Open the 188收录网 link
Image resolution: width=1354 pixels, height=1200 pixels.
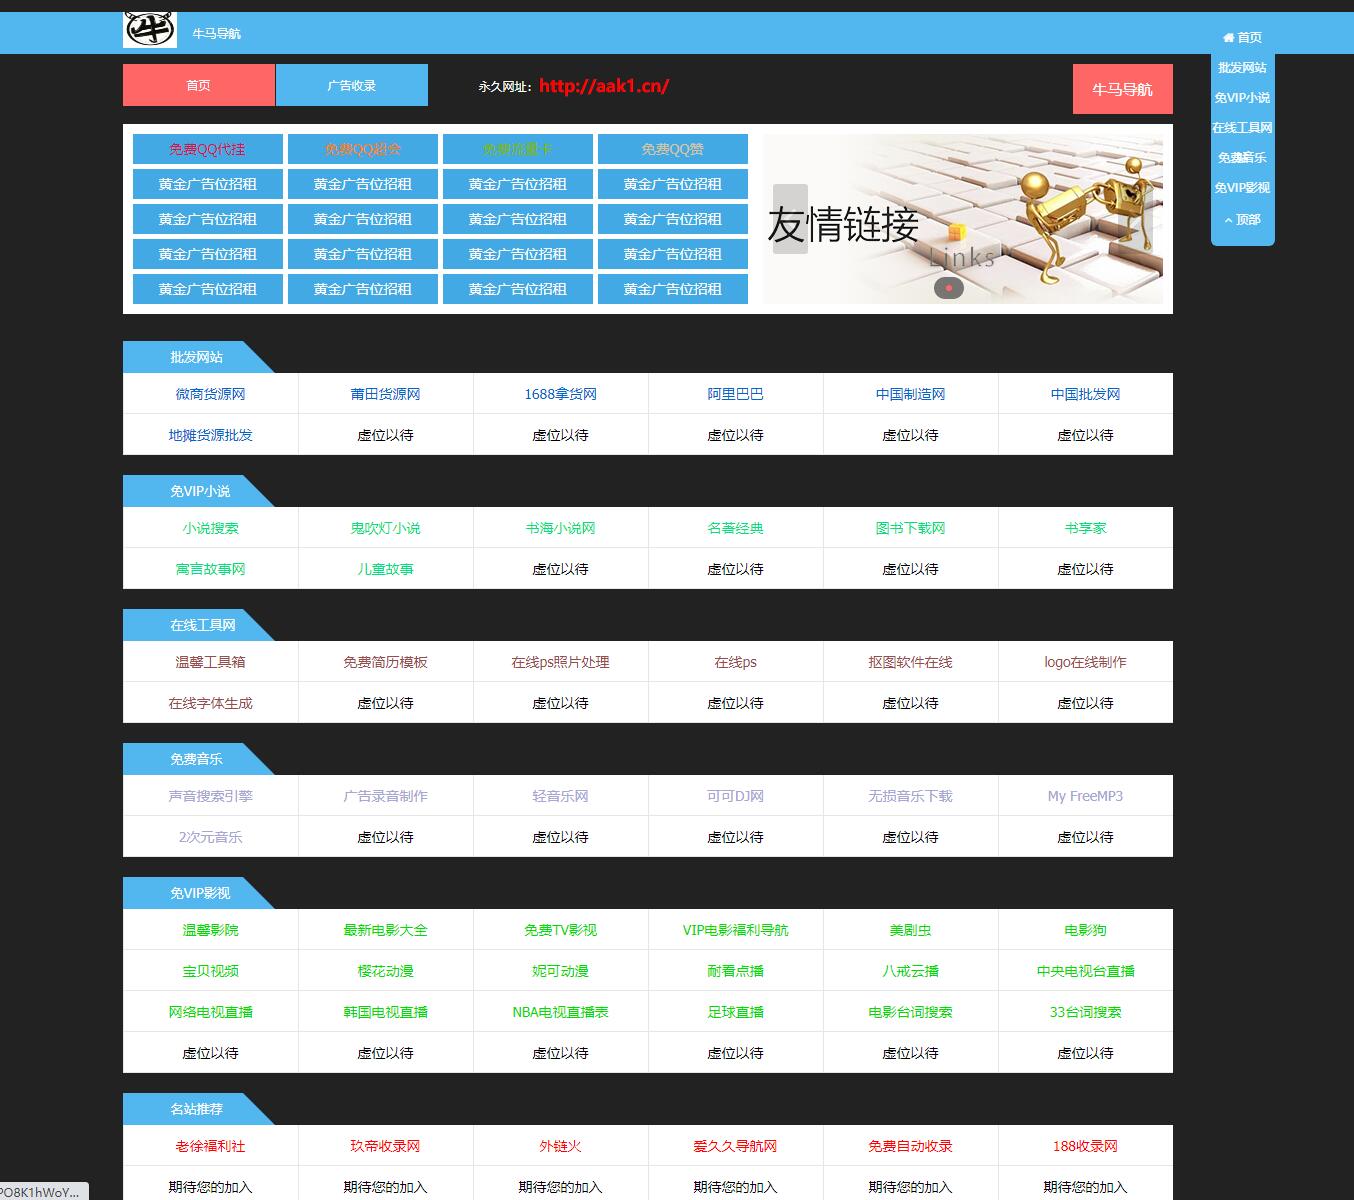pyautogui.click(x=1085, y=1146)
